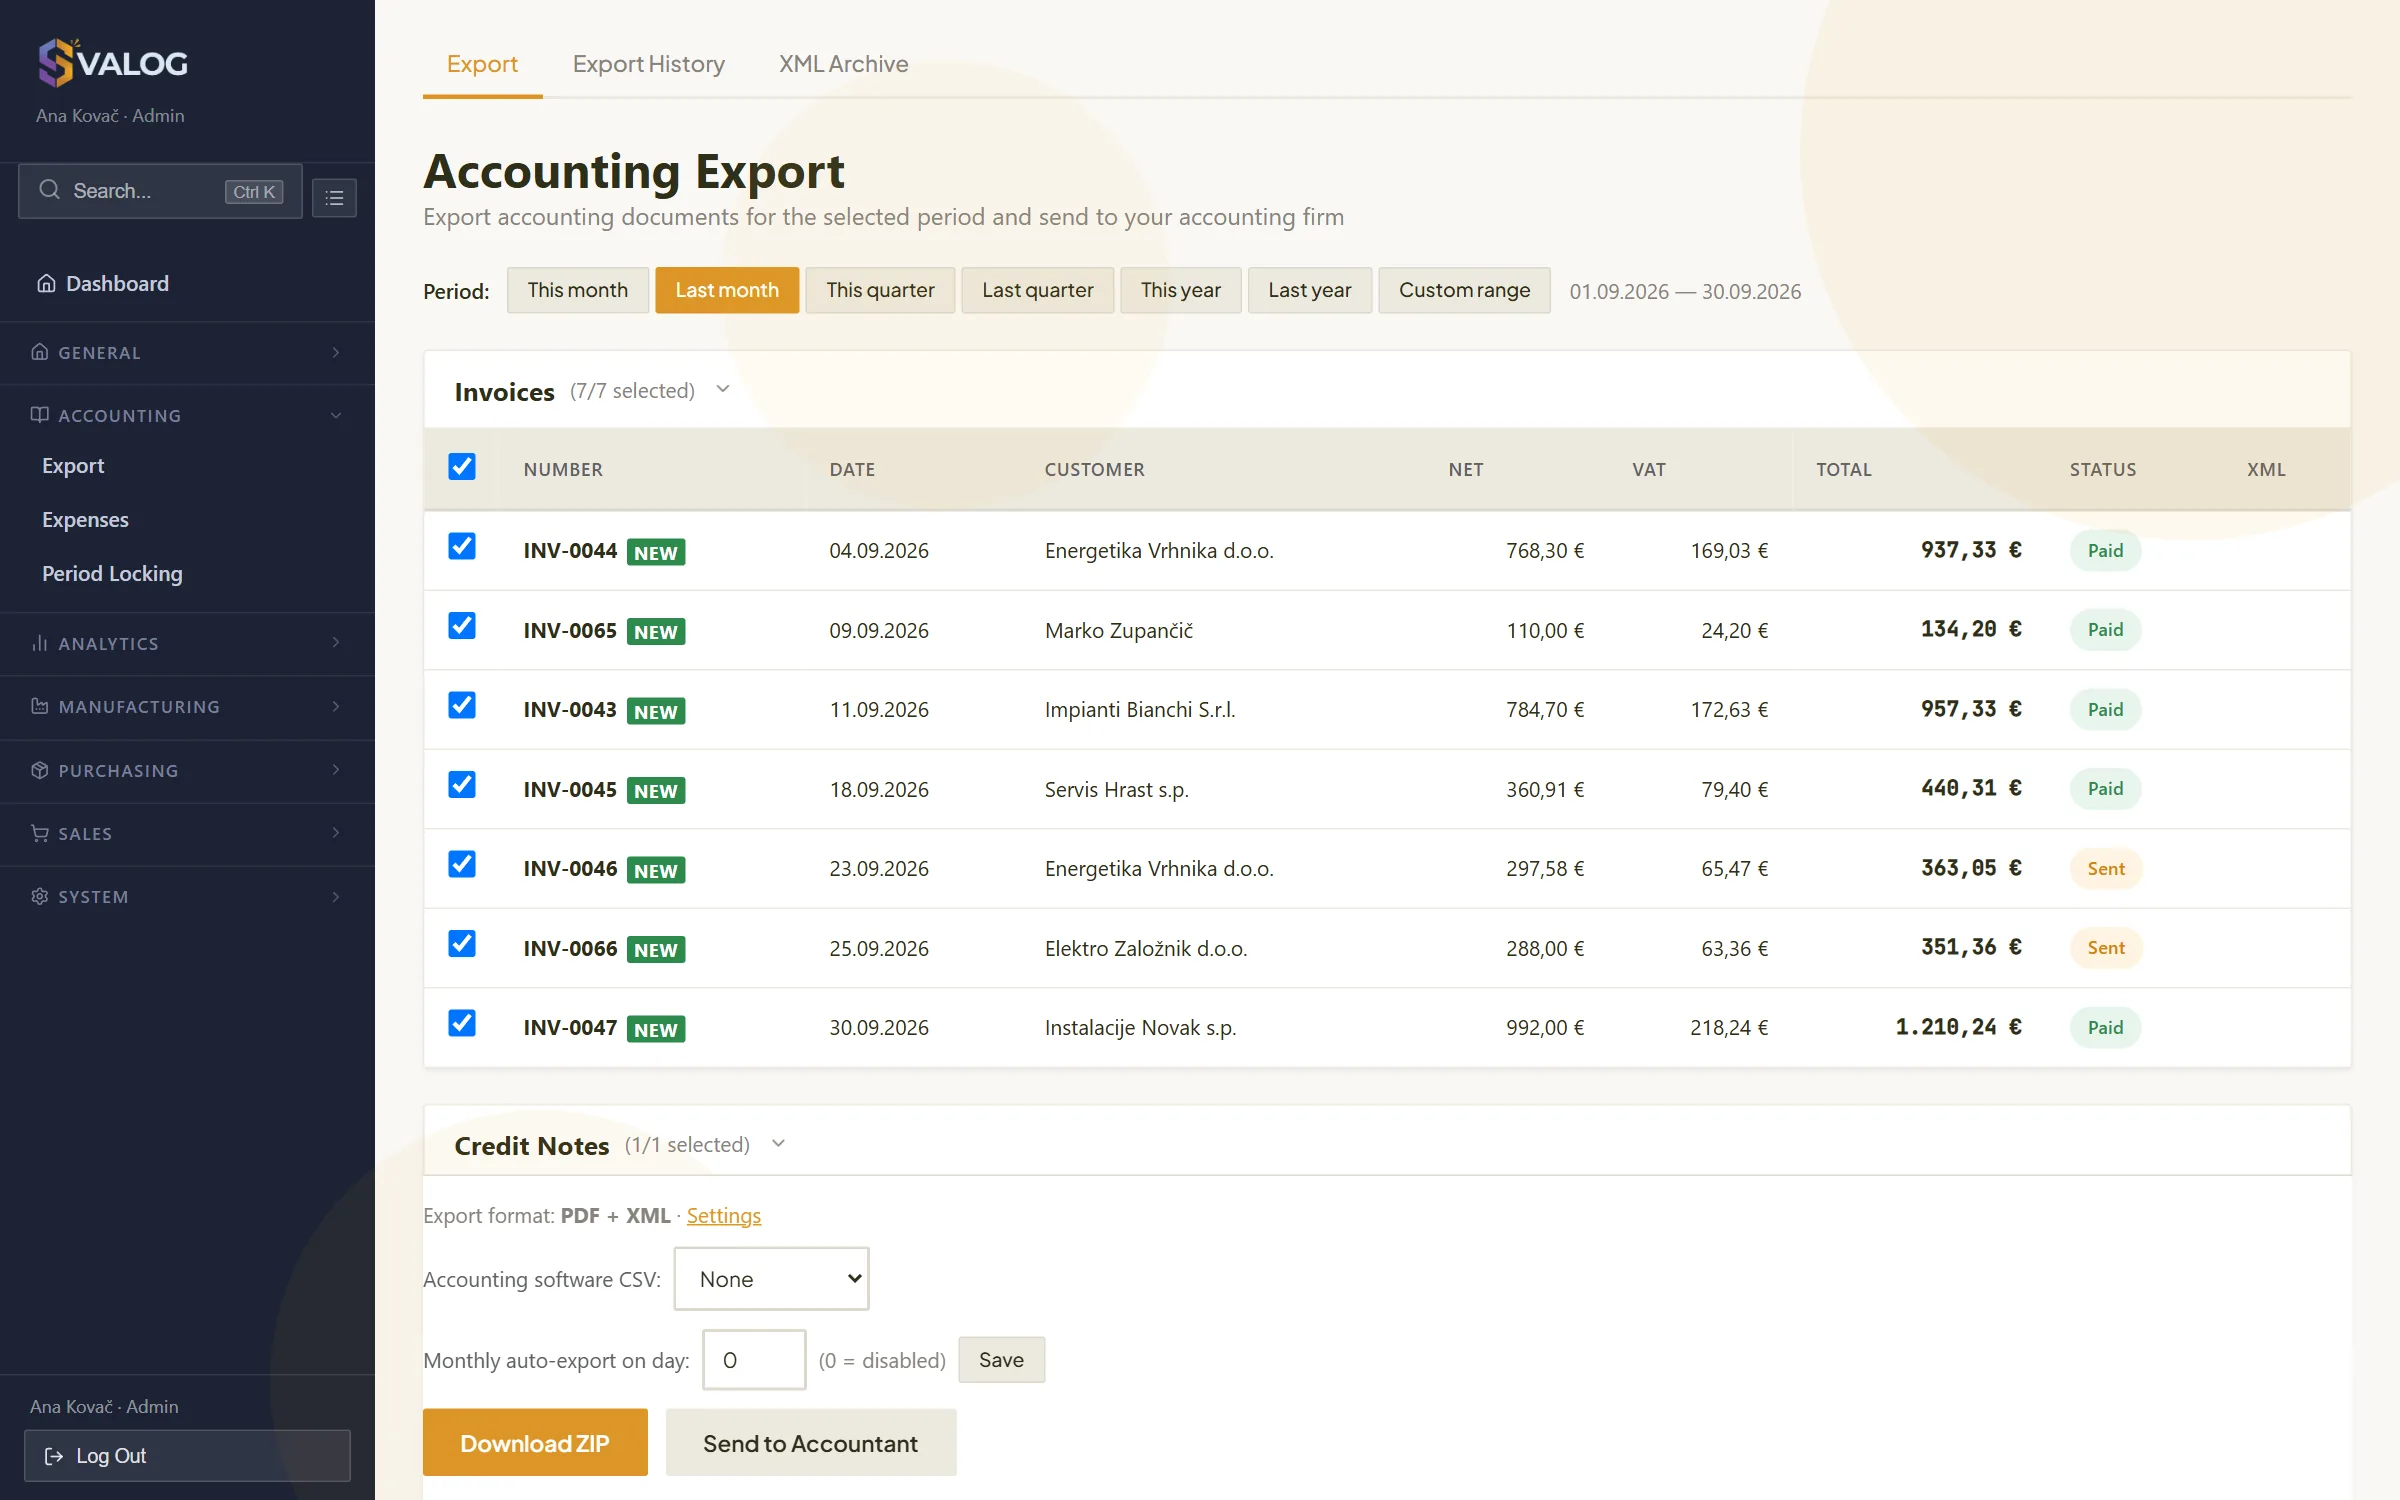Save the monthly auto-export day
The image size is (2400, 1500).
pyautogui.click(x=1001, y=1360)
